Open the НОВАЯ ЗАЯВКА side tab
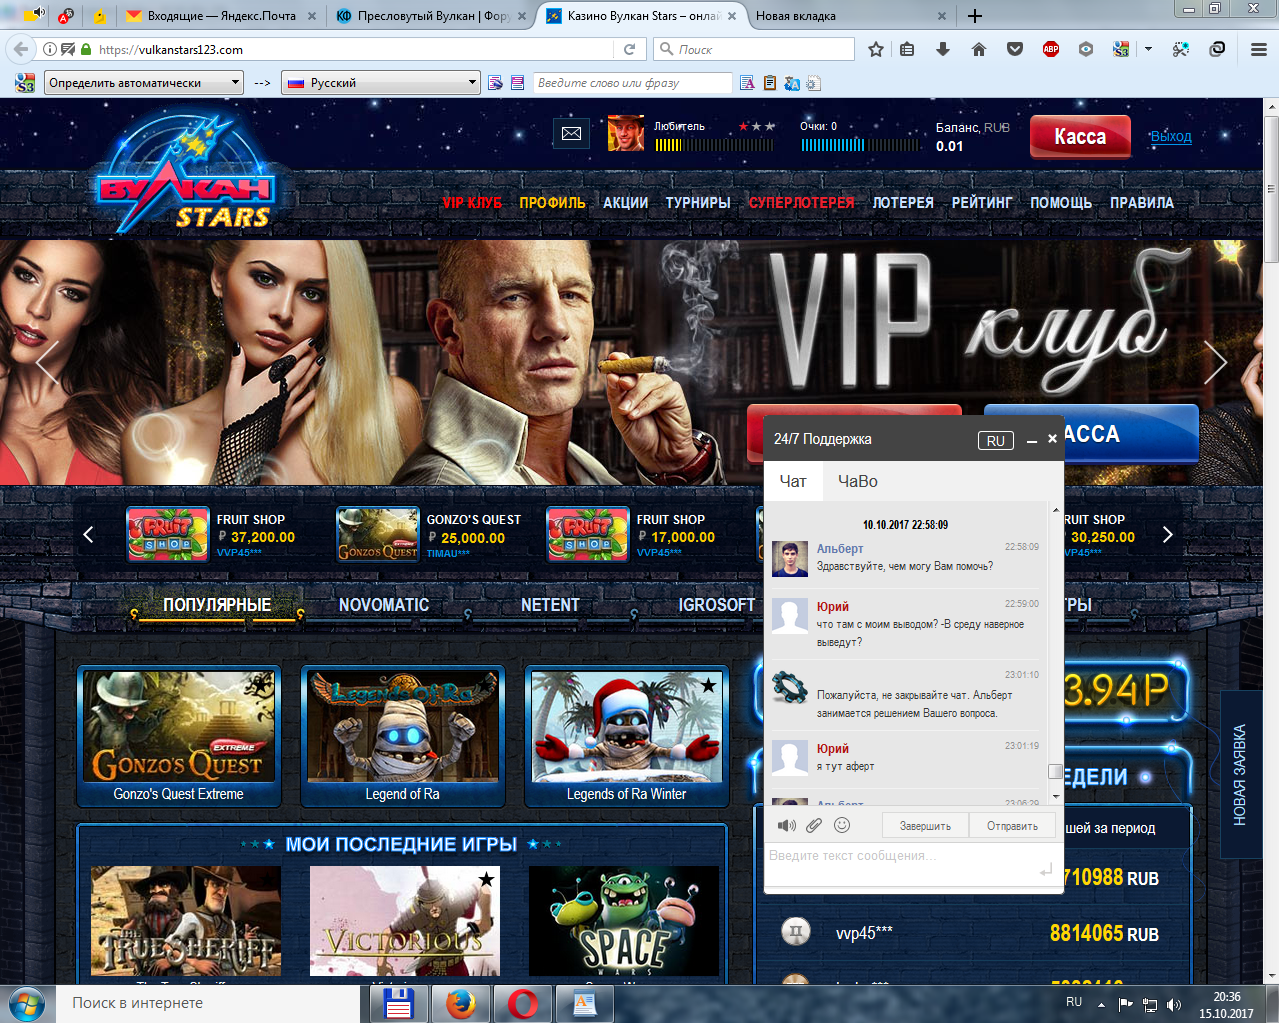 pos(1240,774)
